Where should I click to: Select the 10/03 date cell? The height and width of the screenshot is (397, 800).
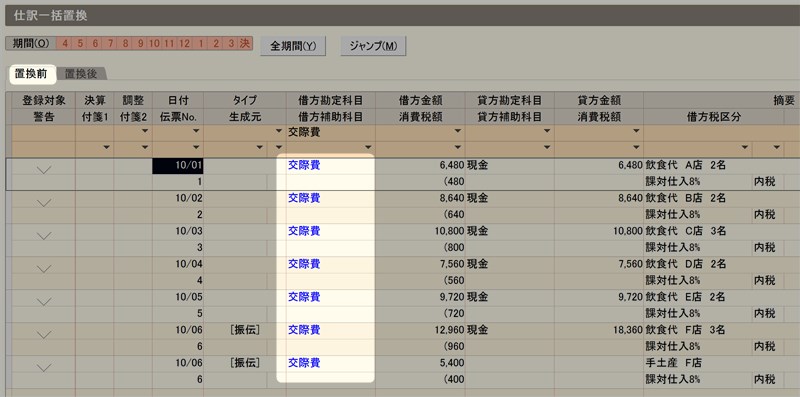[178, 231]
